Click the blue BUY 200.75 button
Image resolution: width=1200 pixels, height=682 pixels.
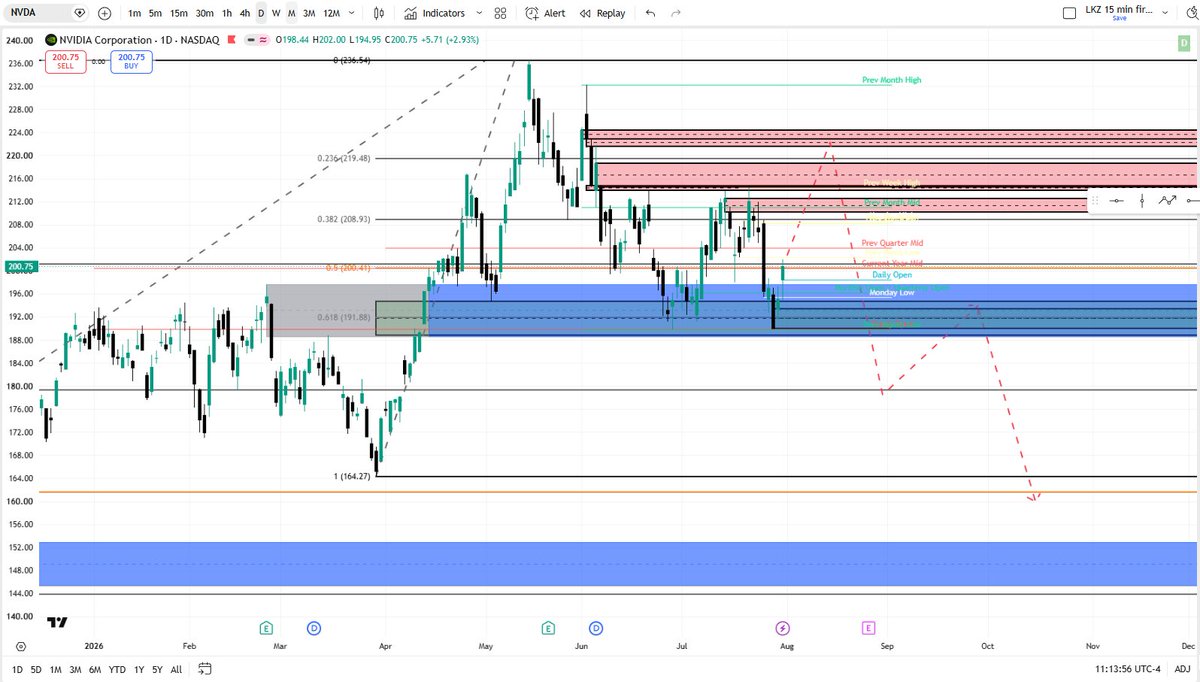[x=131, y=62]
